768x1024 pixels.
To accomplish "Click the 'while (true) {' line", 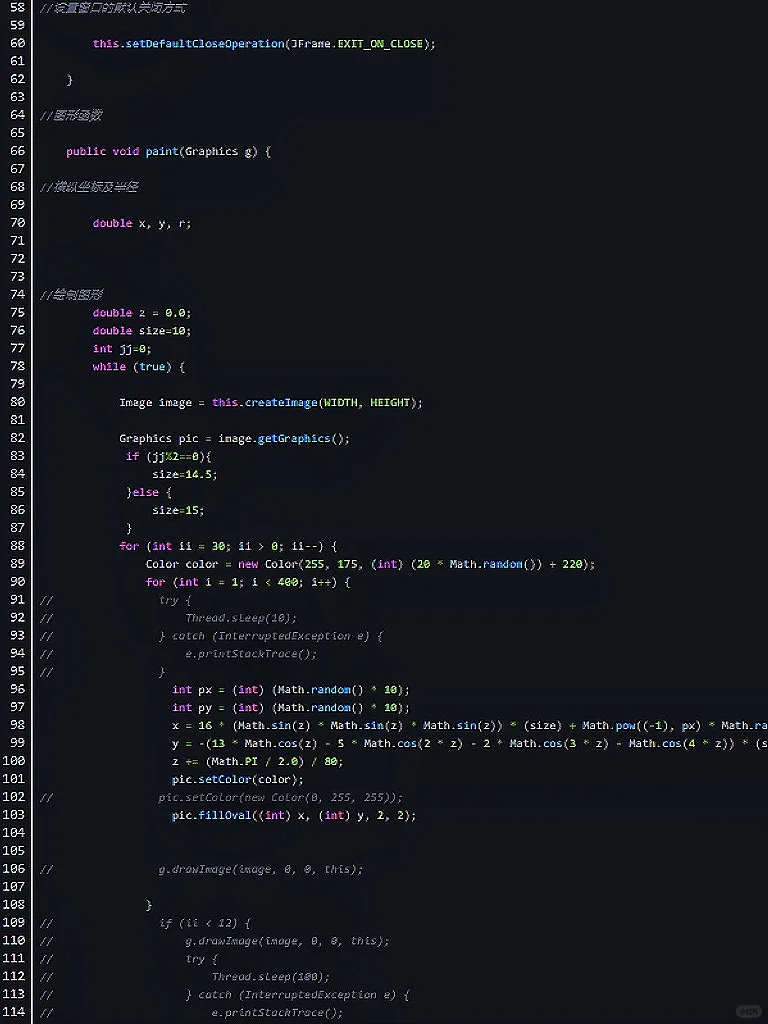I will (x=138, y=367).
